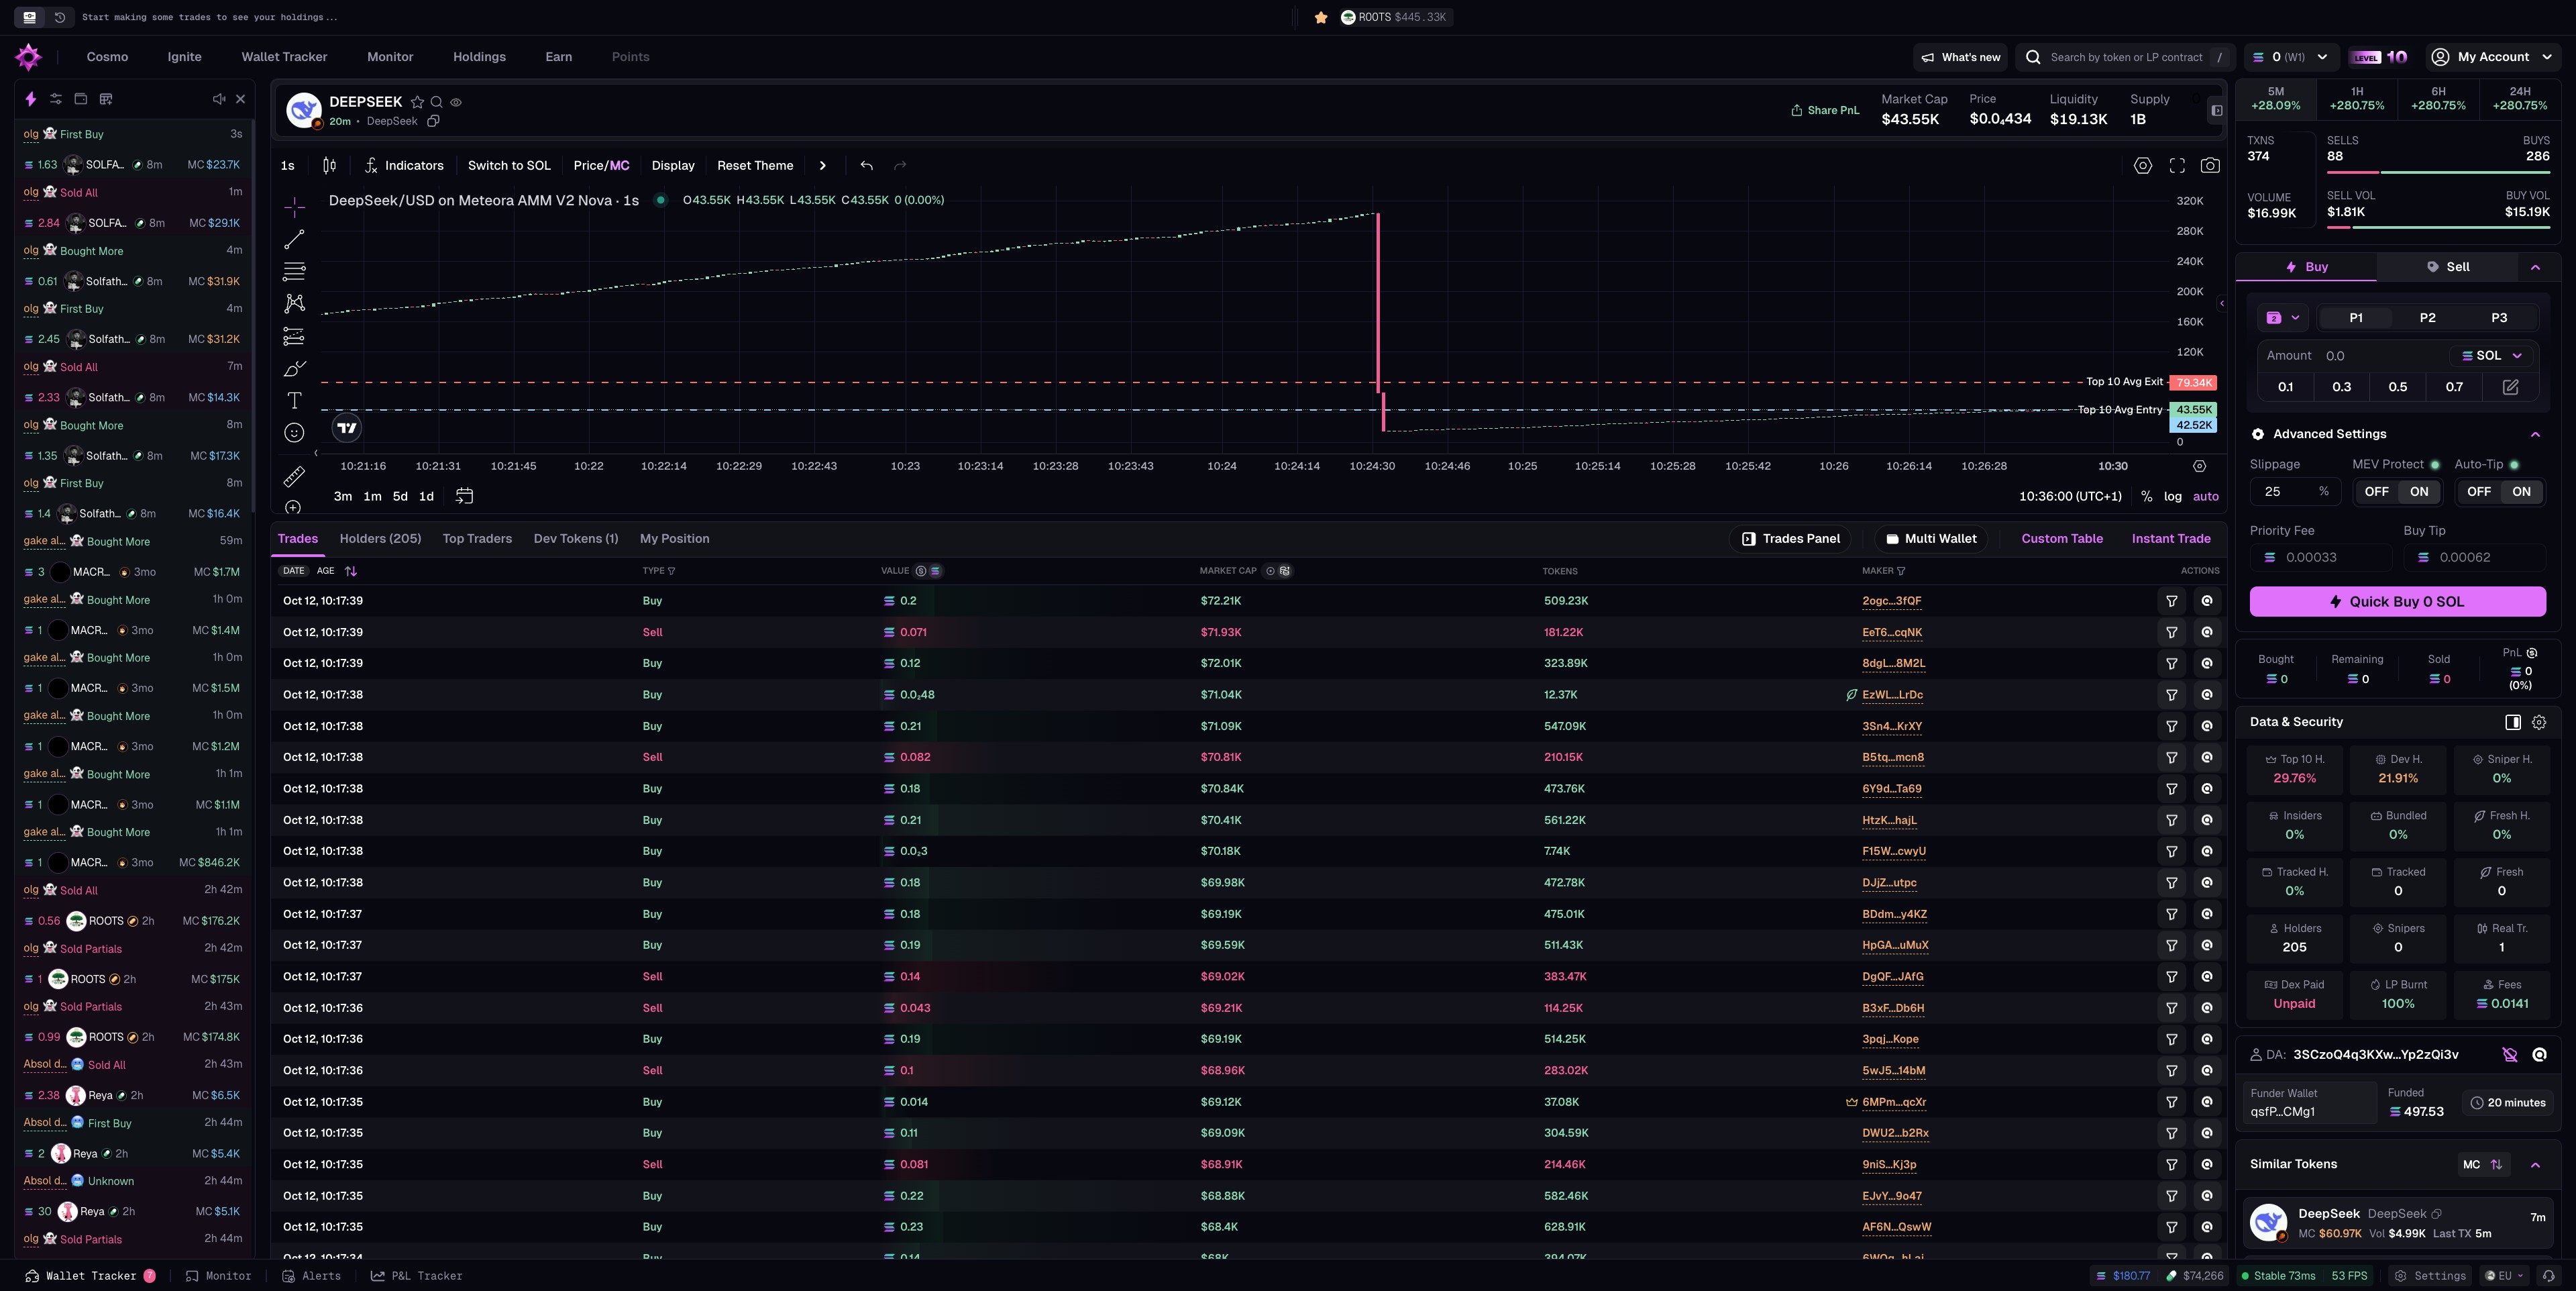Open the go-to-date calendar icon
The height and width of the screenshot is (1291, 2576).
pos(464,496)
